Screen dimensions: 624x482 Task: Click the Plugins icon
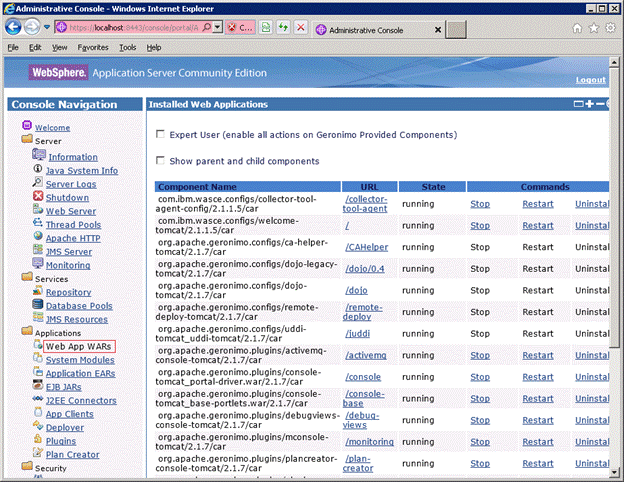click(38, 439)
